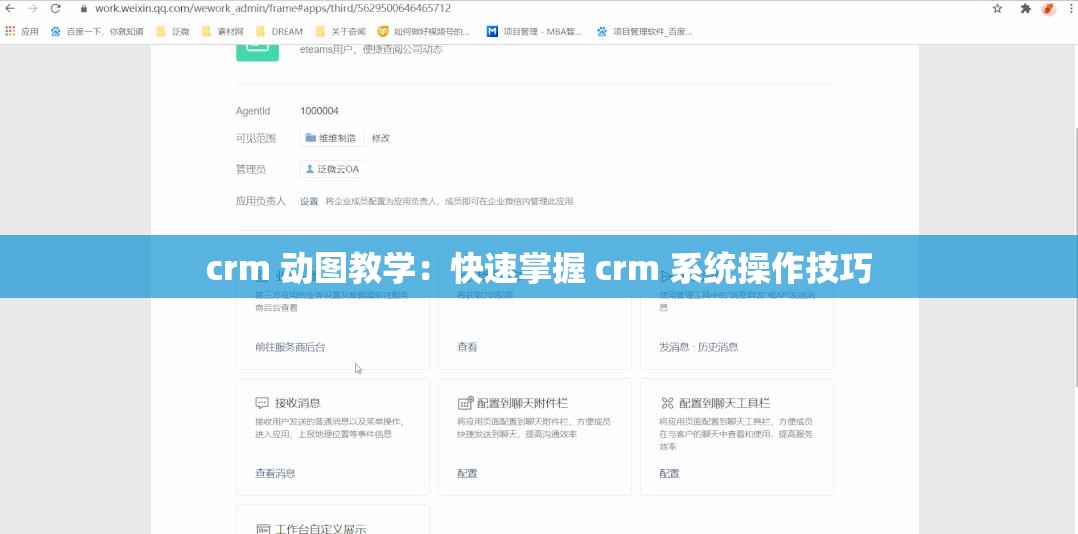Open the 素材网 bookmark folder

point(223,32)
